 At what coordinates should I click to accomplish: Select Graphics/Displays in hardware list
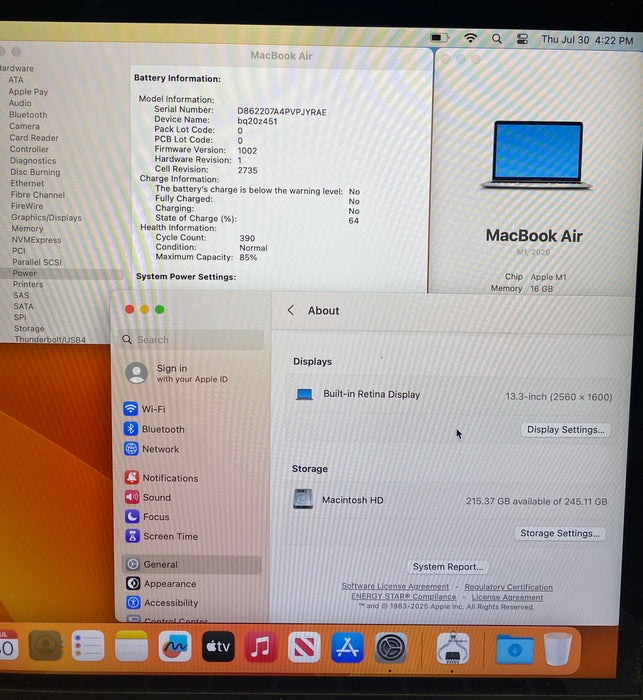46,217
